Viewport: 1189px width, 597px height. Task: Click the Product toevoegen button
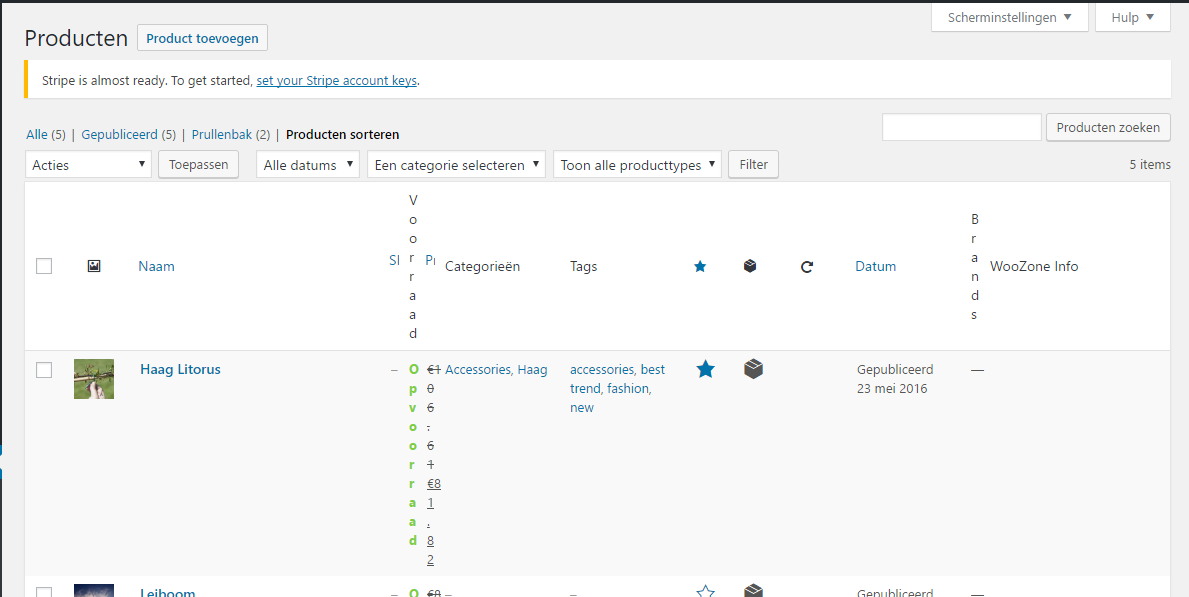tap(202, 39)
